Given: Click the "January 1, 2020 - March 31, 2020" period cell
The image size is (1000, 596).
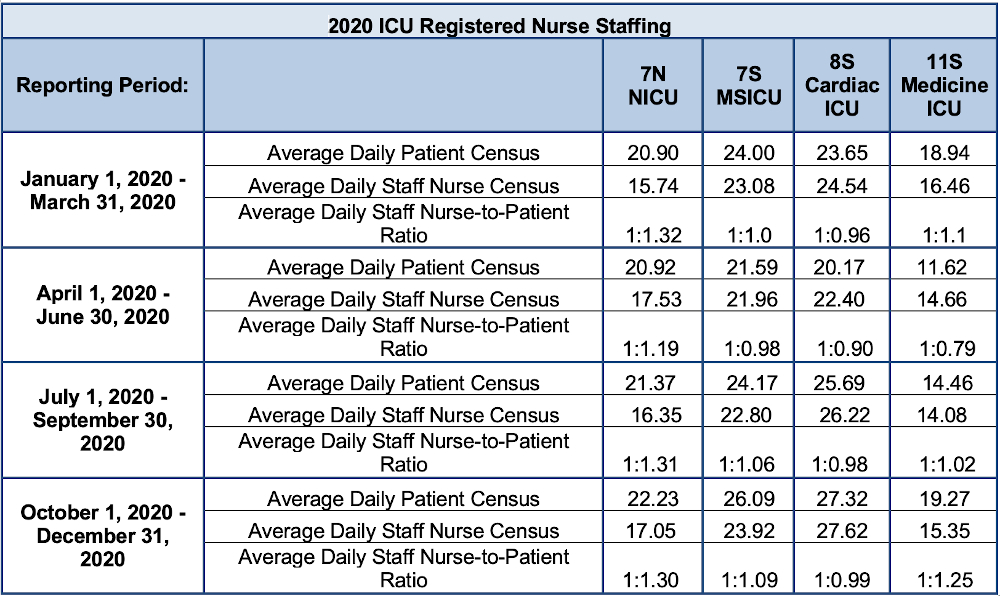Looking at the screenshot, I should coord(102,191).
